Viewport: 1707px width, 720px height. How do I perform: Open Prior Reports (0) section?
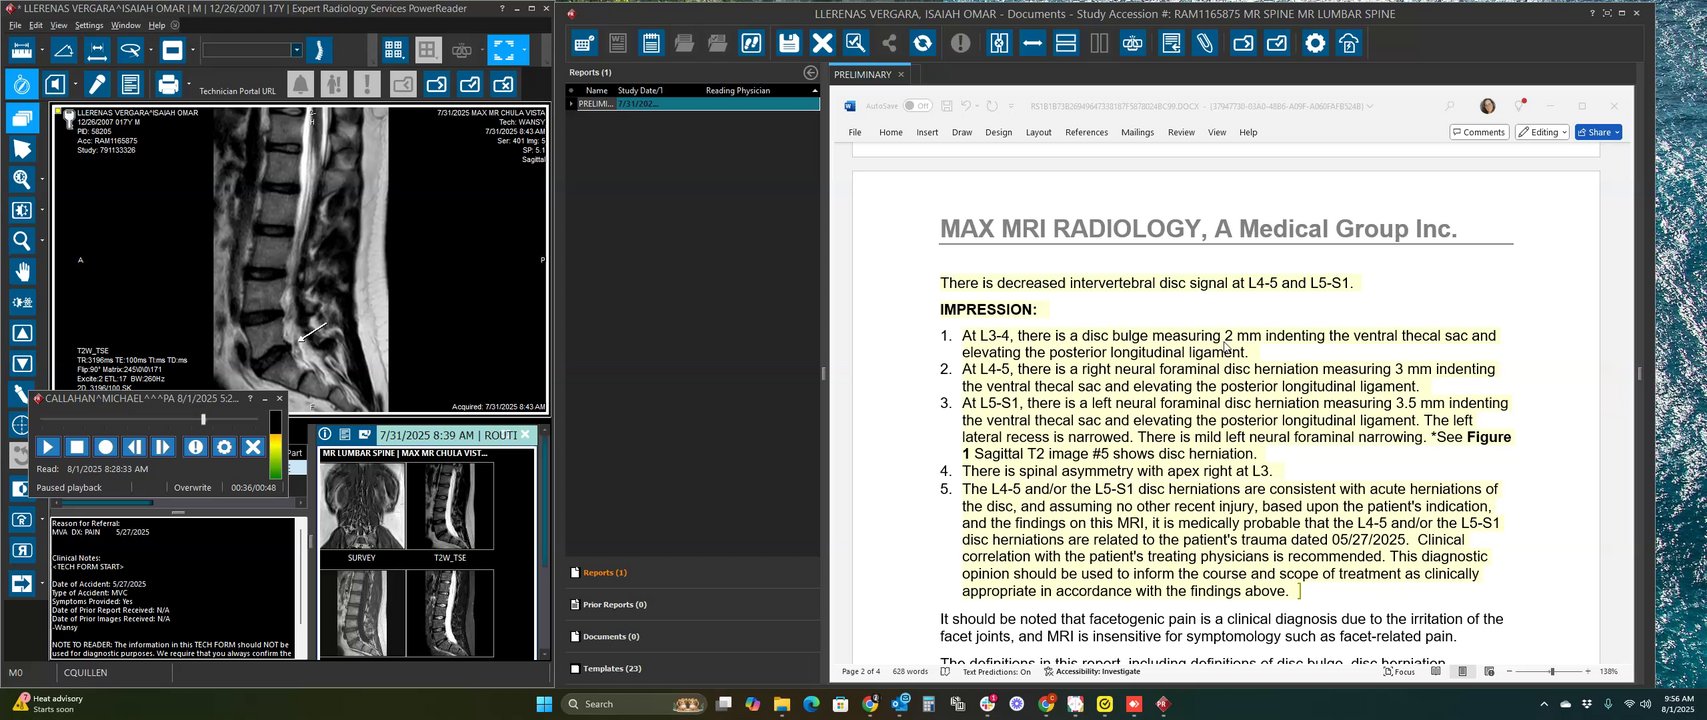point(614,604)
